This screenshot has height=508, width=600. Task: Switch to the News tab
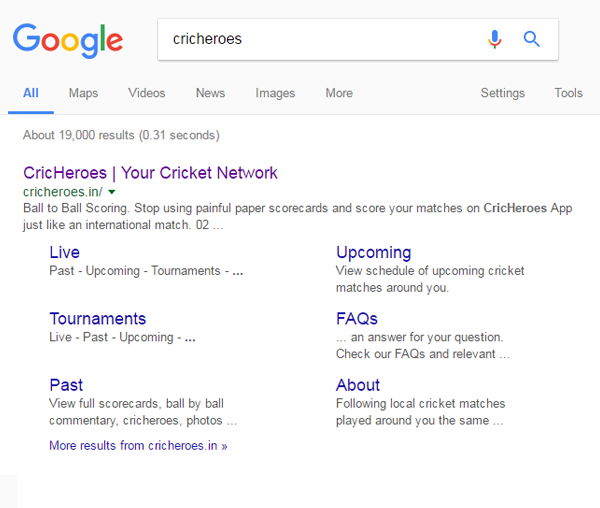click(210, 93)
